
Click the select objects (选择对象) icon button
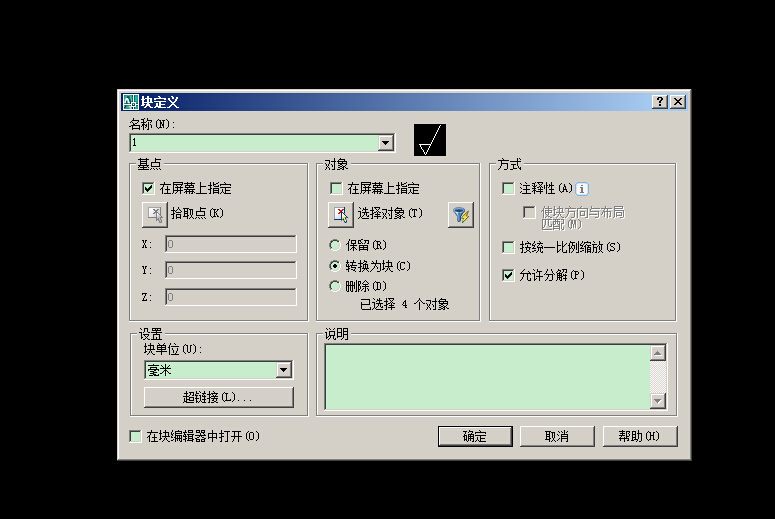click(341, 215)
